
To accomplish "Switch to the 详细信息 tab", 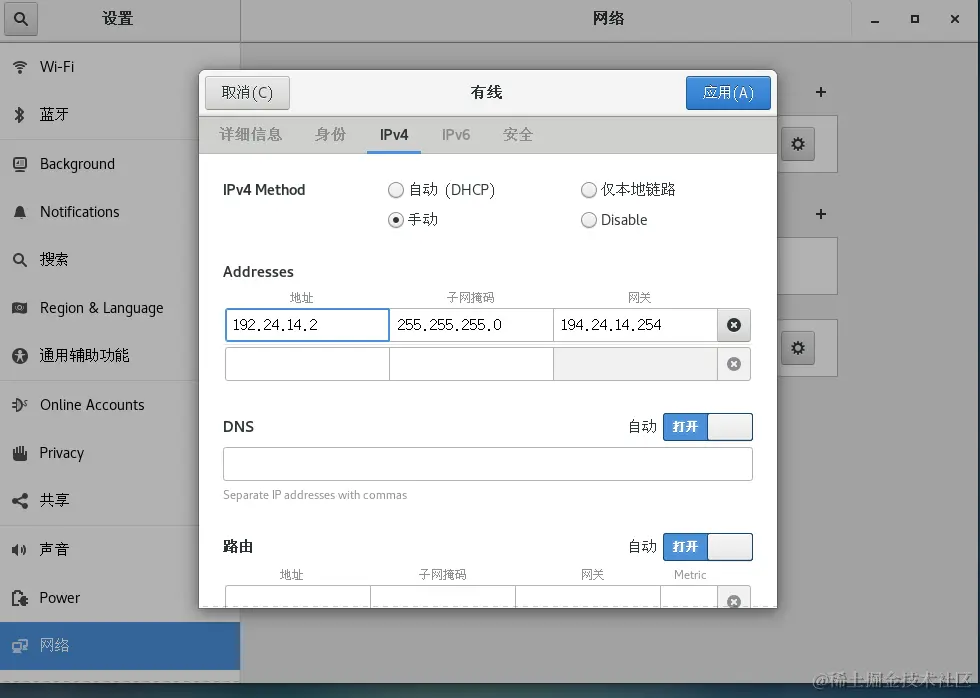I will click(251, 135).
